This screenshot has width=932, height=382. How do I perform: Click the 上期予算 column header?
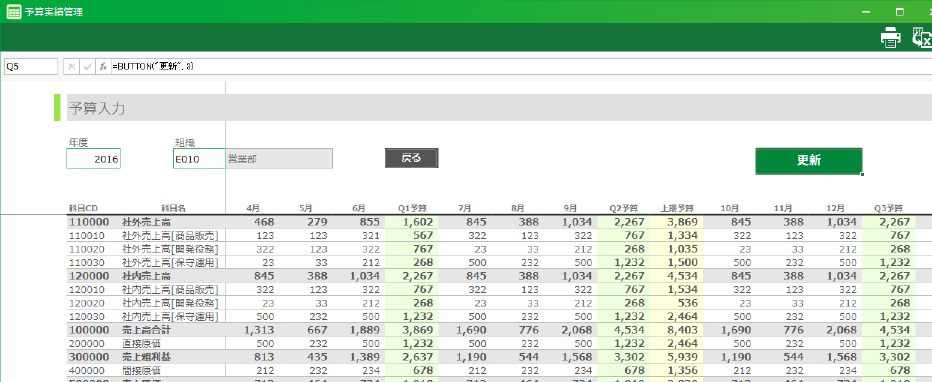(x=676, y=209)
